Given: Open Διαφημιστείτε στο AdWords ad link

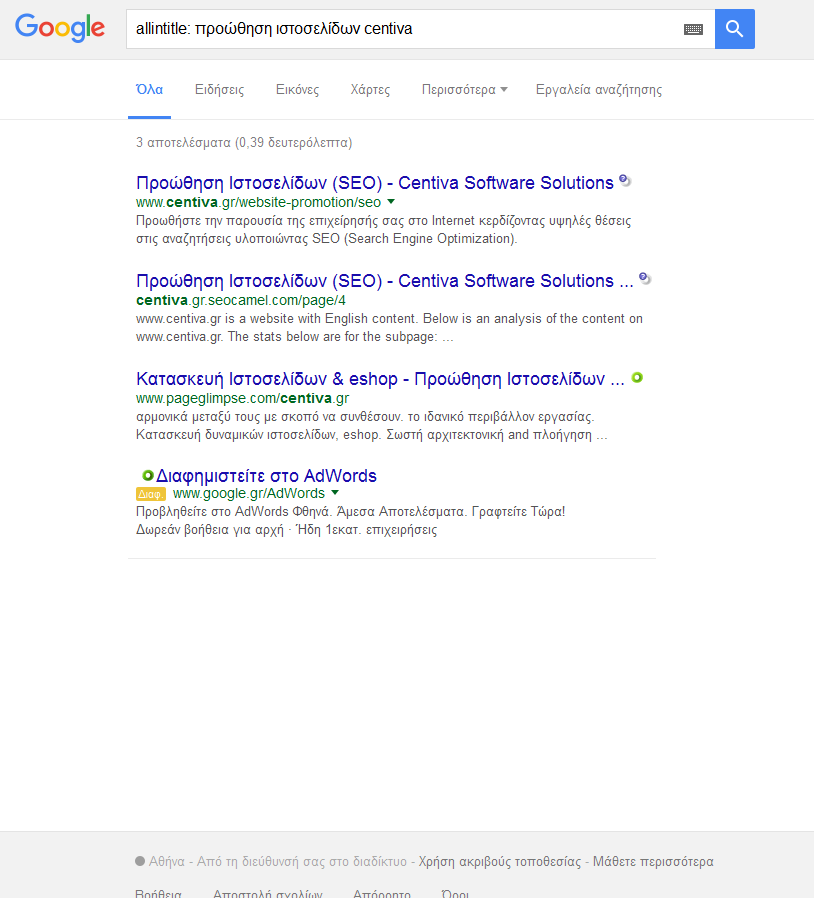Looking at the screenshot, I should 266,476.
